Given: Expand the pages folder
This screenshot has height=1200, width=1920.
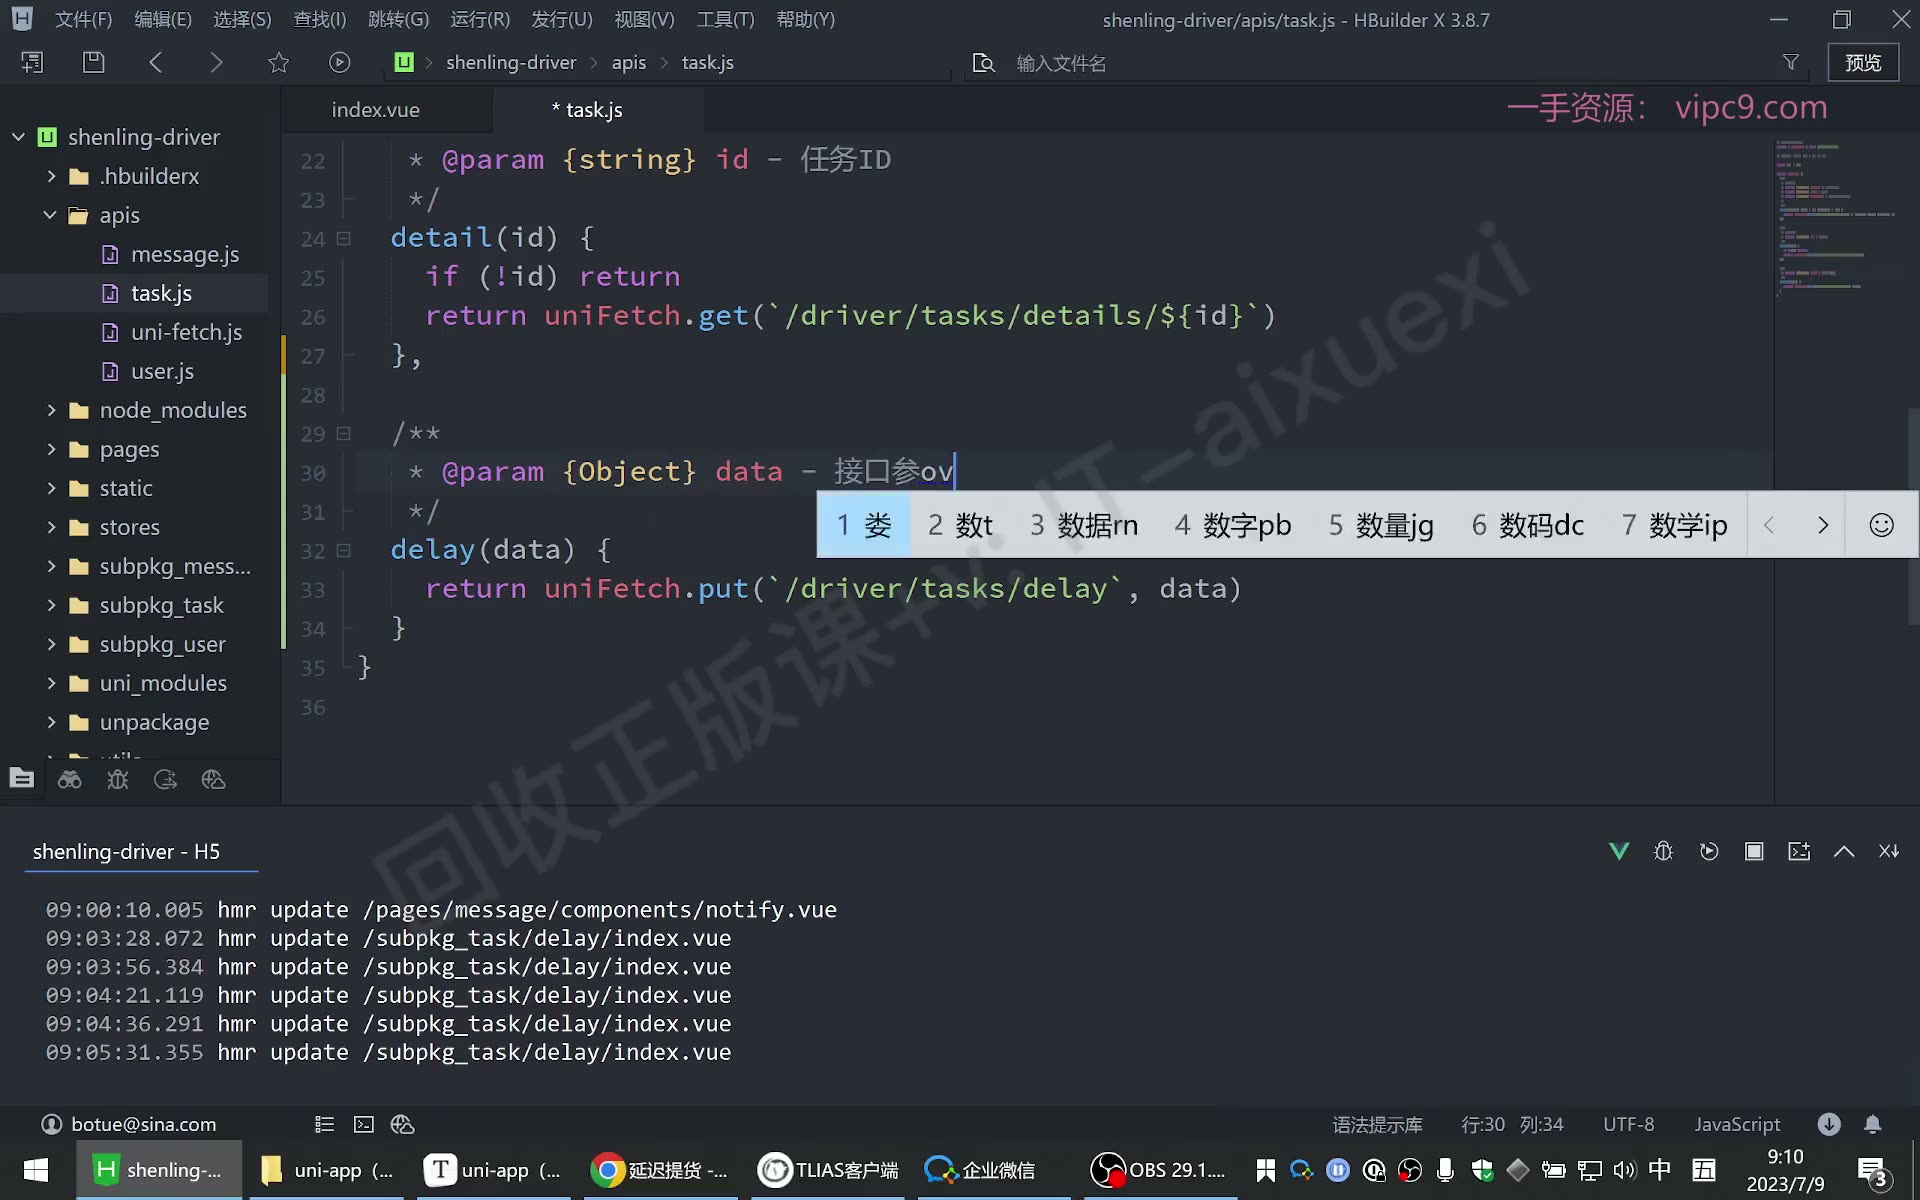Looking at the screenshot, I should click(x=50, y=449).
